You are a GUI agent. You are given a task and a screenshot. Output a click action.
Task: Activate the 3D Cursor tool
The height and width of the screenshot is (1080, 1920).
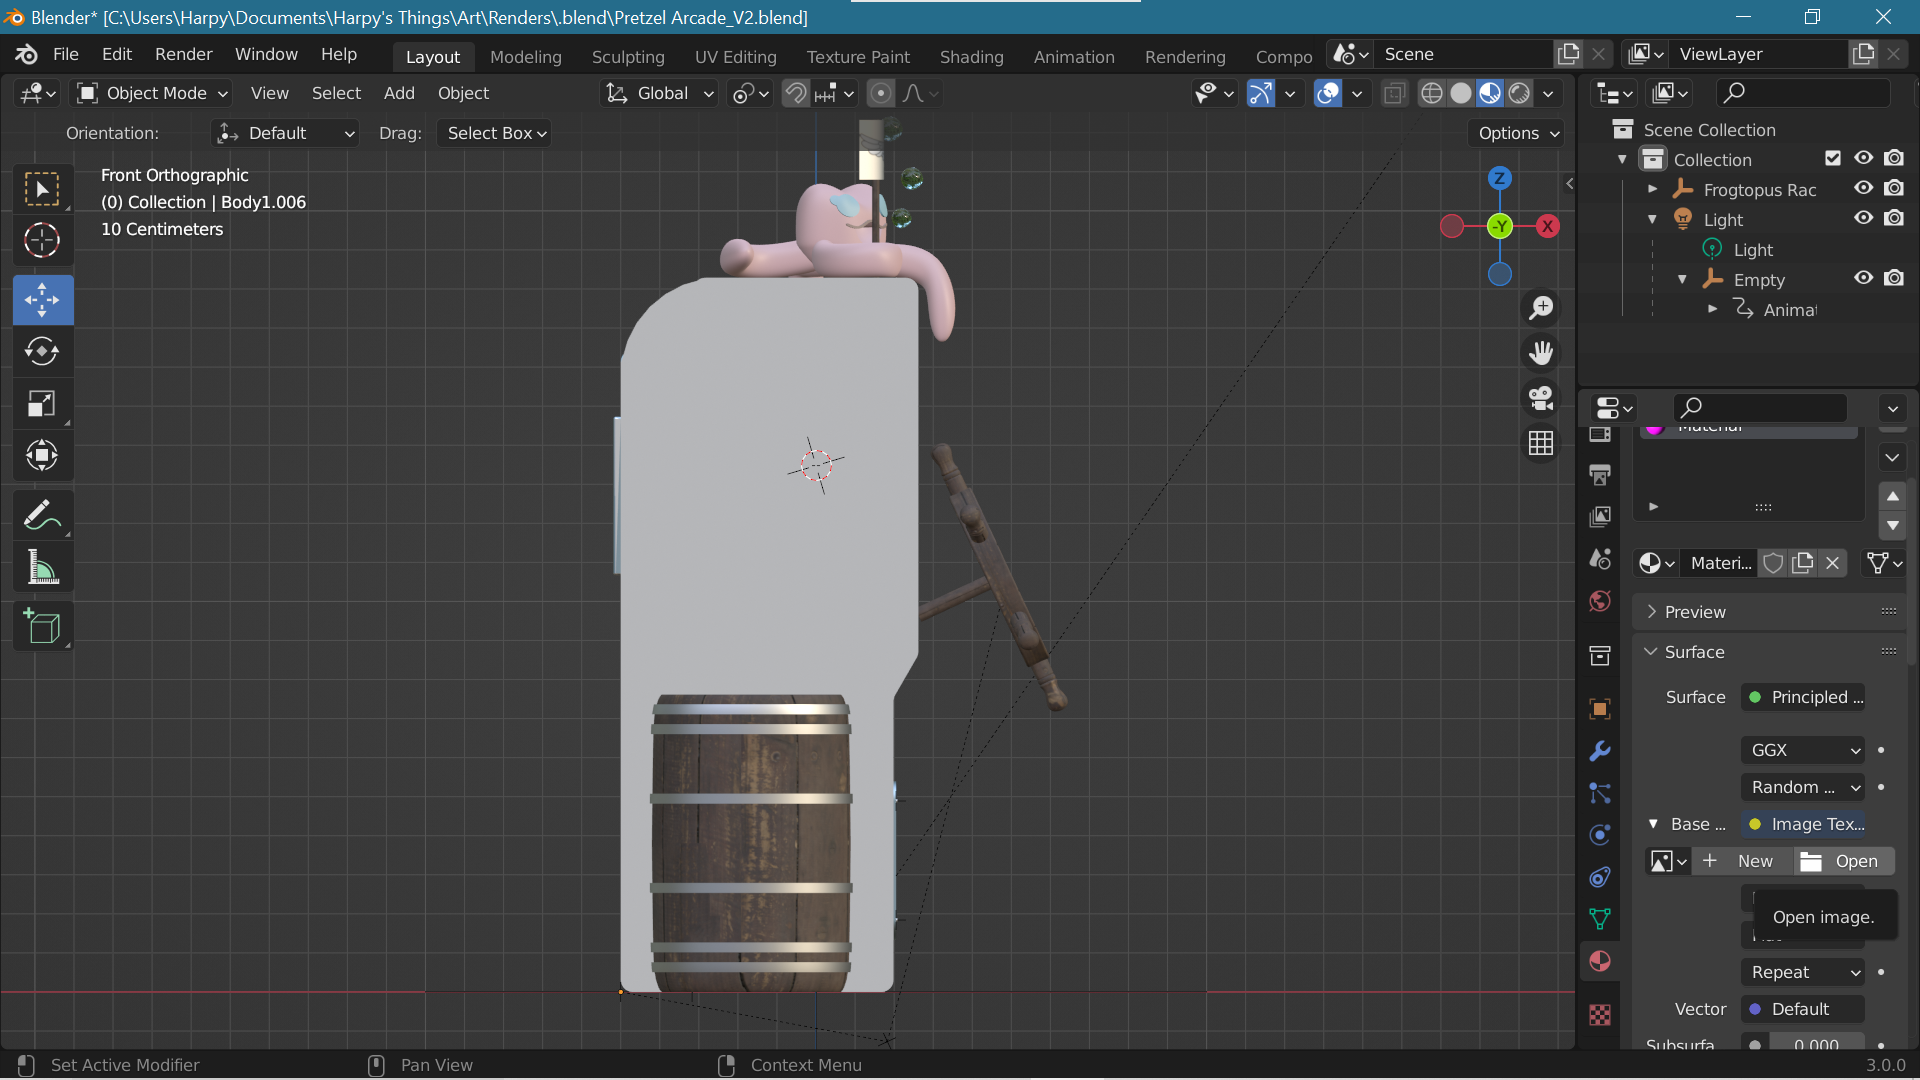click(x=42, y=240)
